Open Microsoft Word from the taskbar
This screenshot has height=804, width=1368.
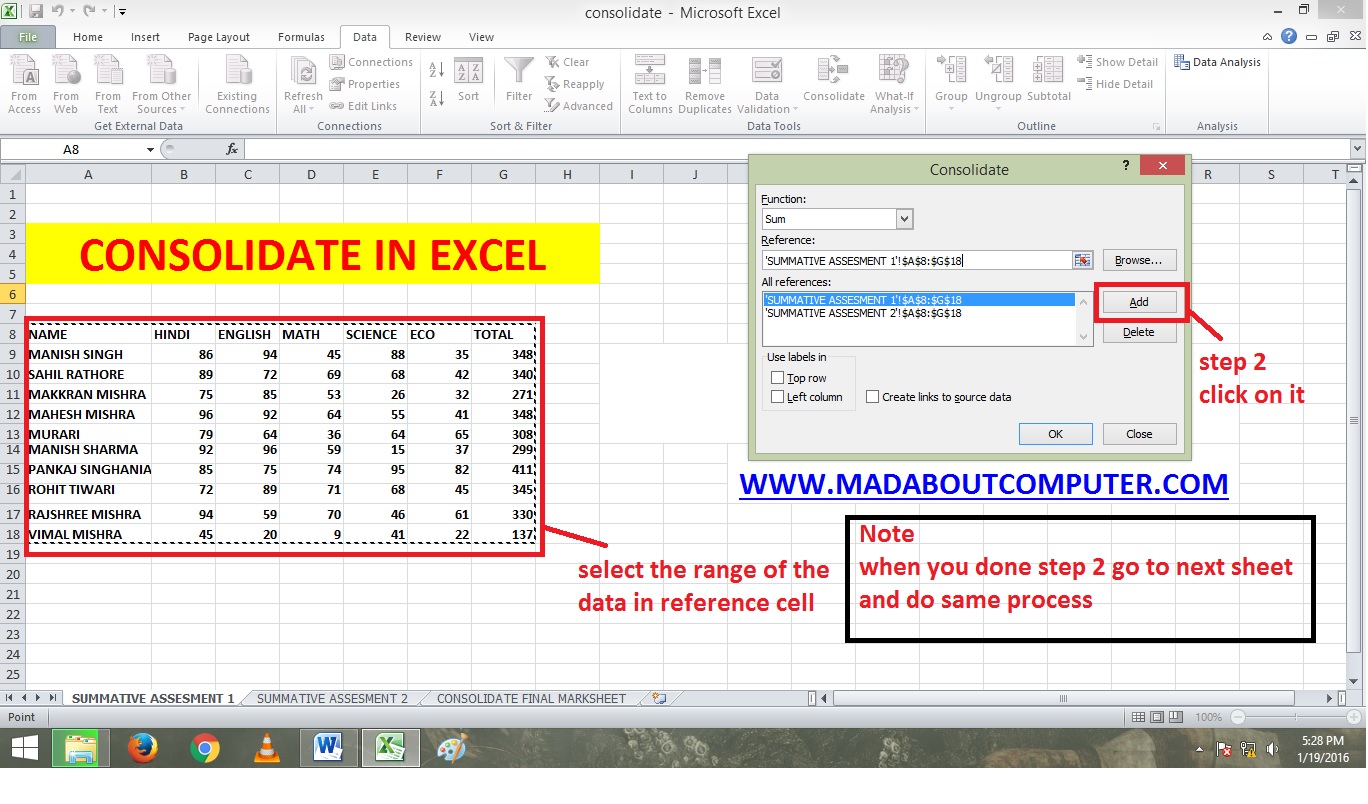328,748
